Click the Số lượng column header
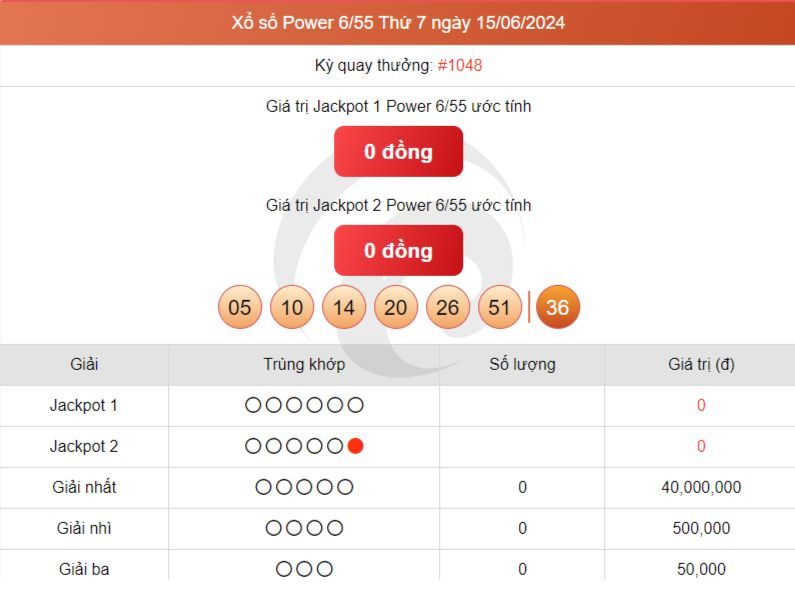The width and height of the screenshot is (795, 591). (522, 364)
